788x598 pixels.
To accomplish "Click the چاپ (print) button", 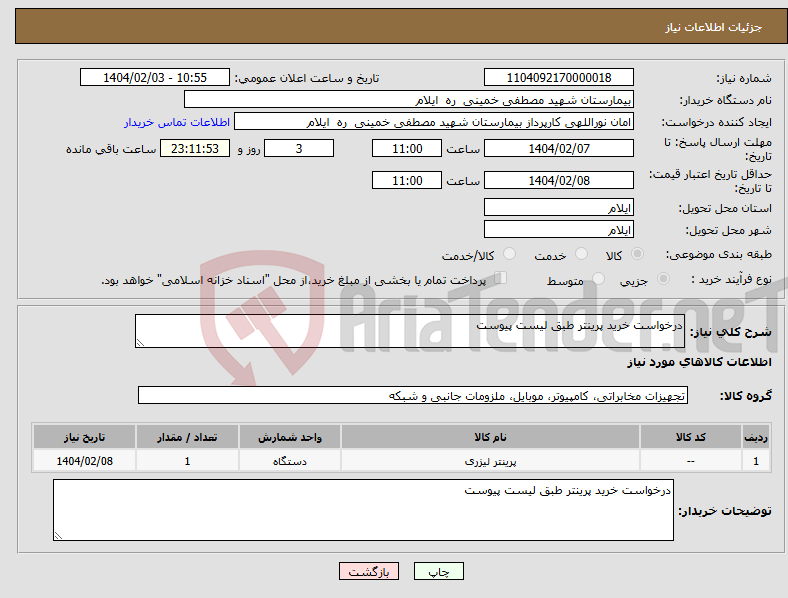I will [438, 571].
